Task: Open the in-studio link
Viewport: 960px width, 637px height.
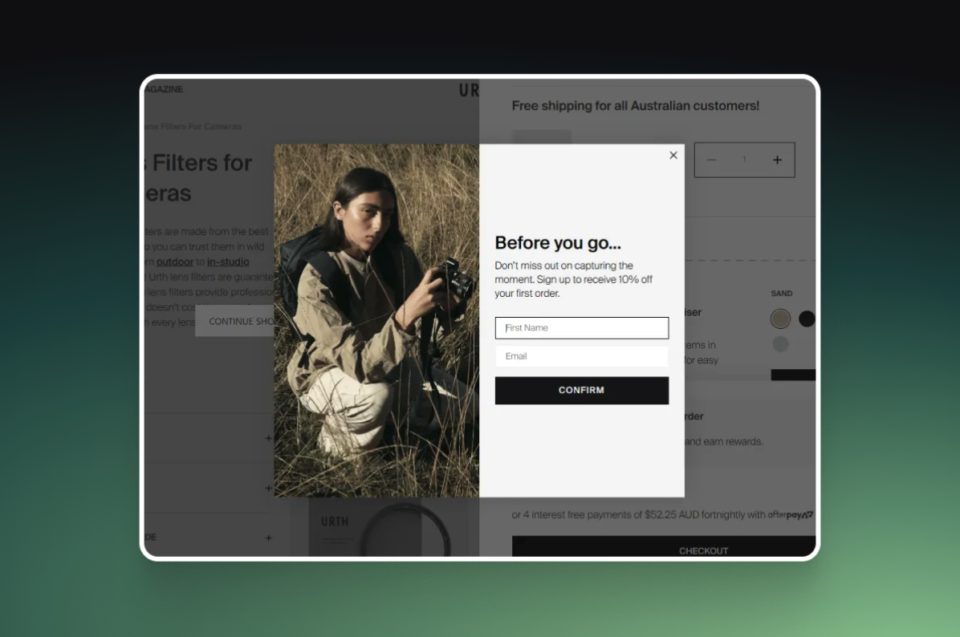Action: click(x=228, y=262)
